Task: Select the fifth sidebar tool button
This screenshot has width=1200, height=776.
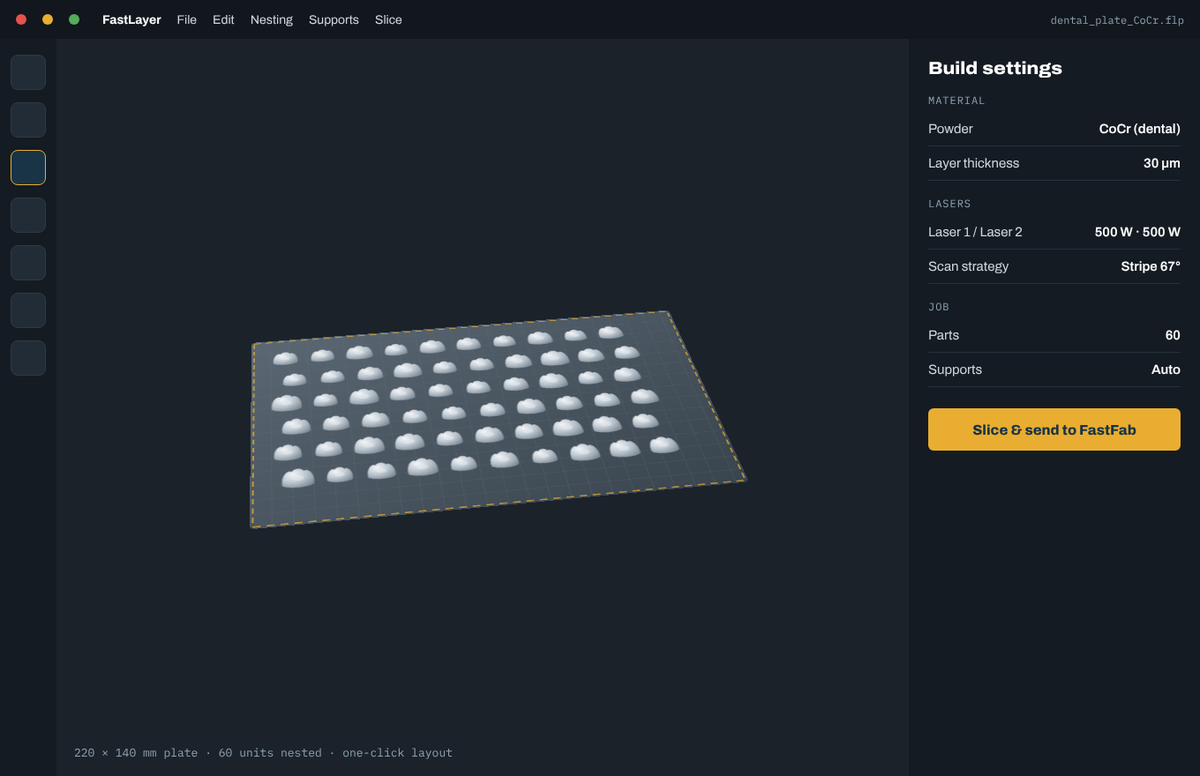Action: point(28,263)
